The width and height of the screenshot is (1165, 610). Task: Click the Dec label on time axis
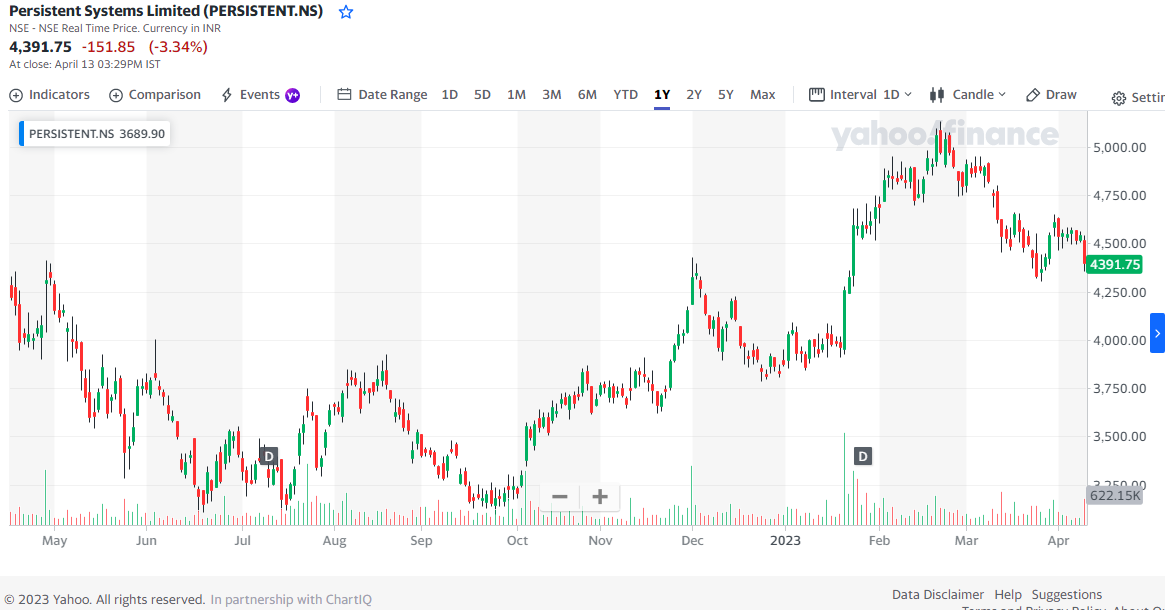[x=692, y=540]
